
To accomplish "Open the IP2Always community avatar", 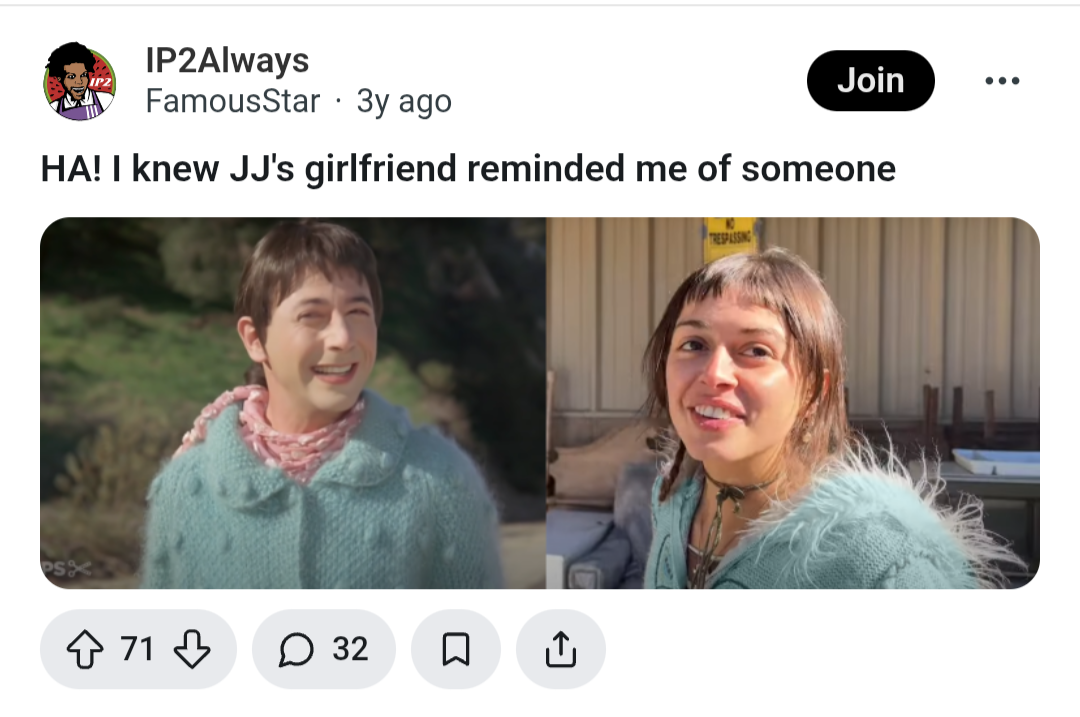I will (80, 81).
